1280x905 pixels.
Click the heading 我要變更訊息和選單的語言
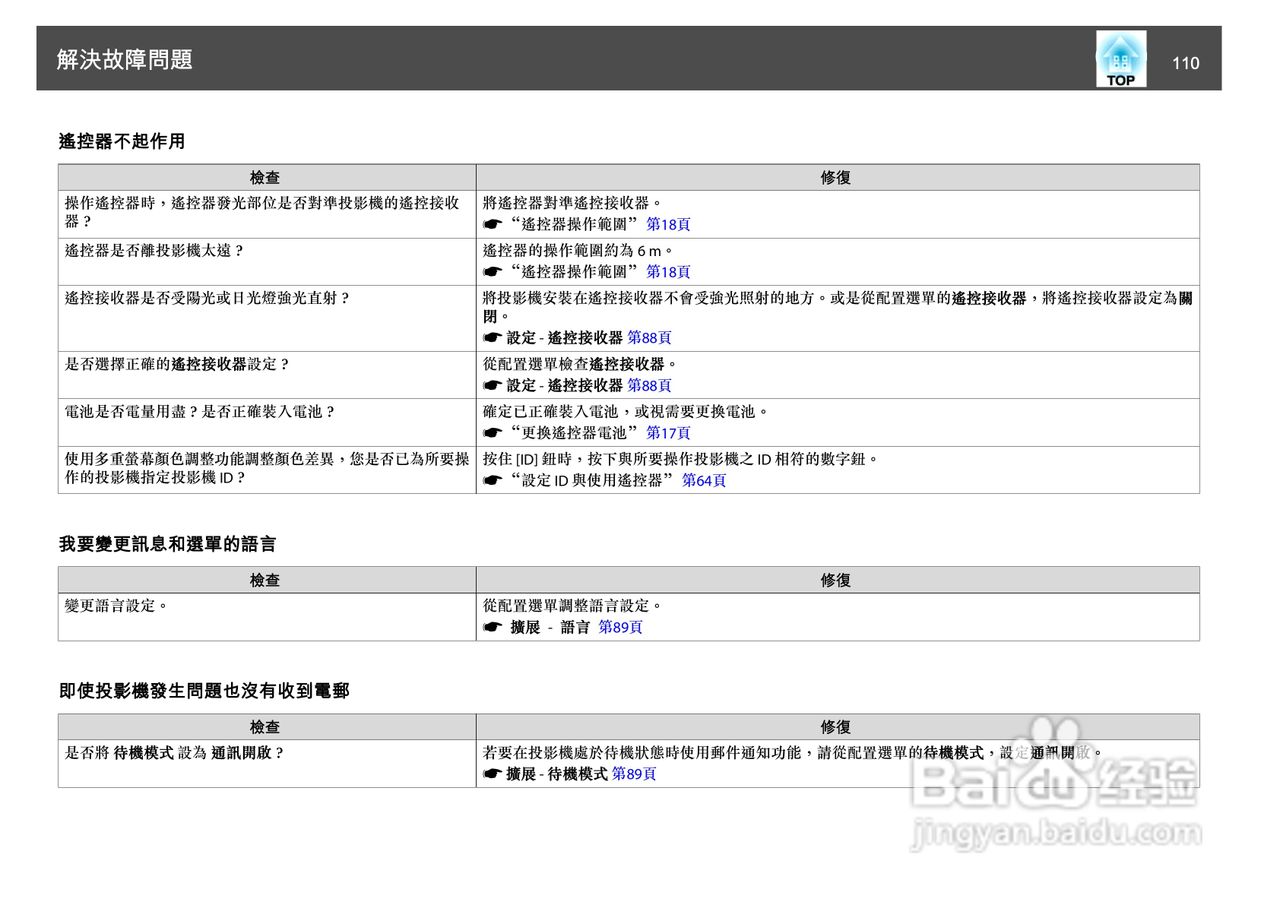(168, 544)
